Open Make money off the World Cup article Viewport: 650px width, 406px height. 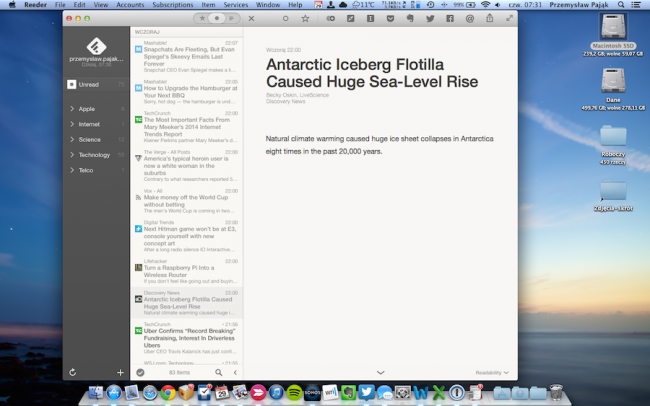187,201
